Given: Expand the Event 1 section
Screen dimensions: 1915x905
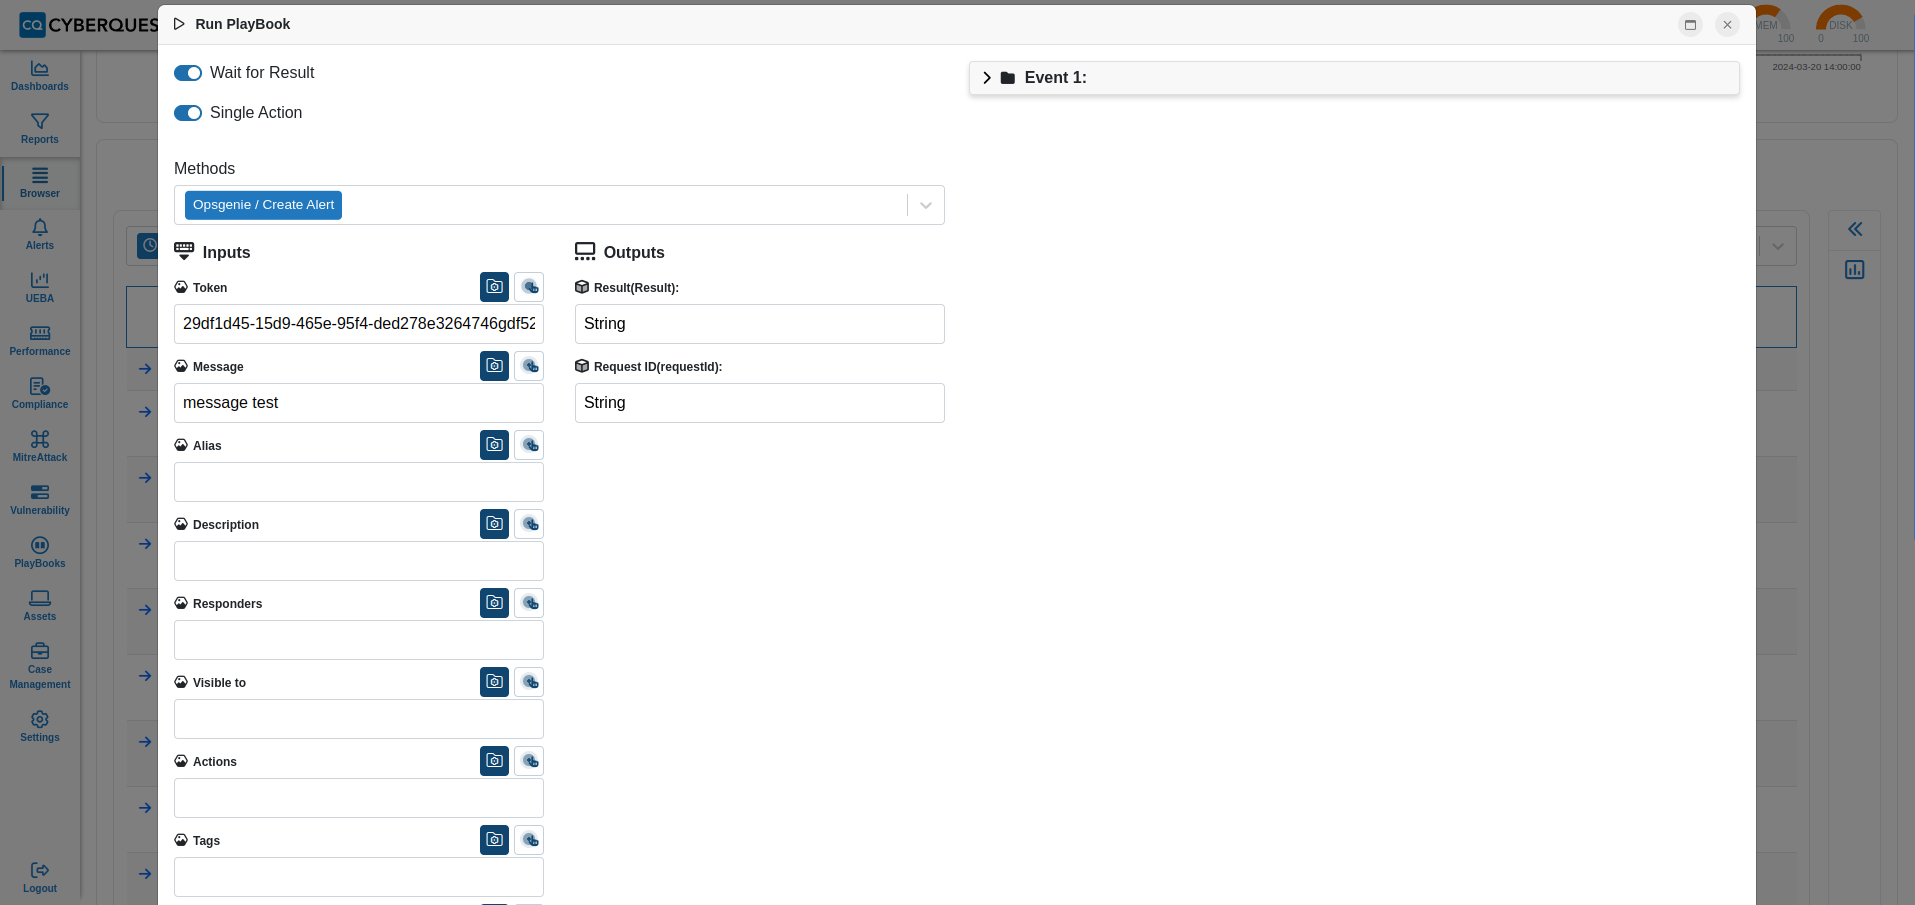Looking at the screenshot, I should [987, 78].
